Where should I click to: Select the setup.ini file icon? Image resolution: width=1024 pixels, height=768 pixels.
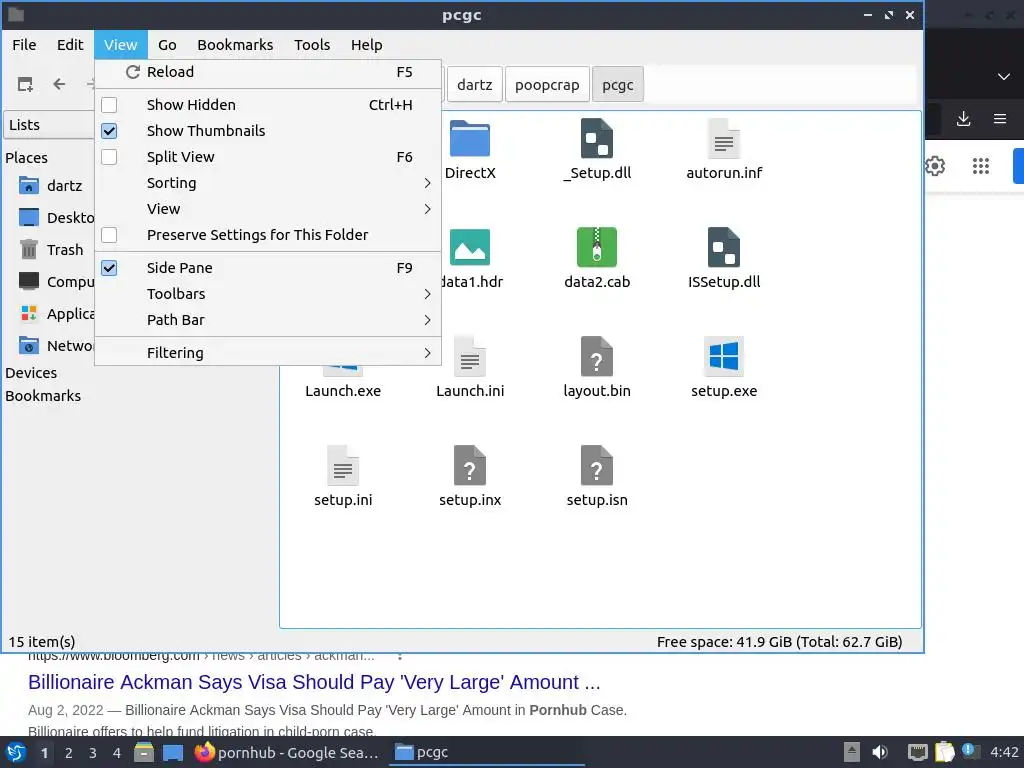343,466
